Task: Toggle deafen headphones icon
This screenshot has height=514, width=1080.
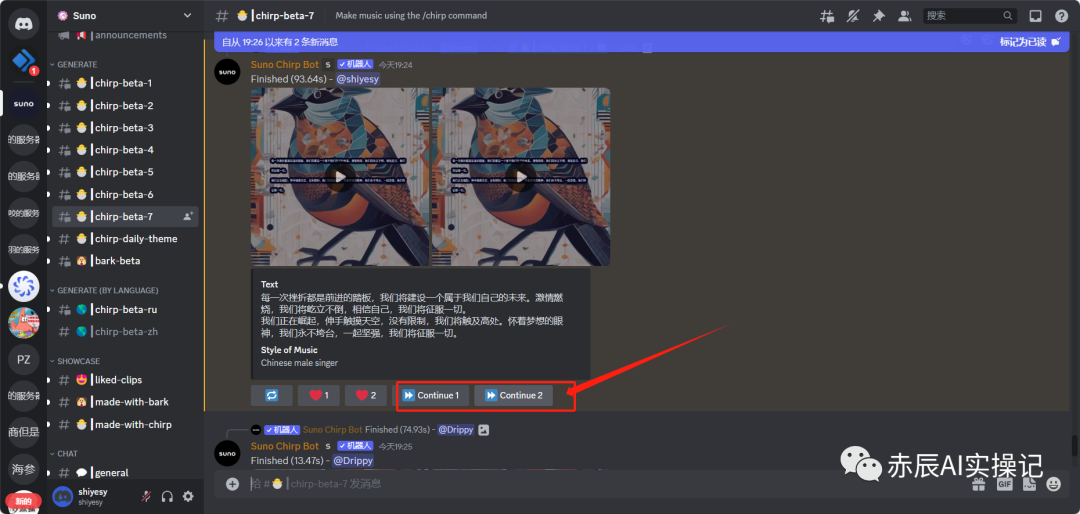Action: 167,496
